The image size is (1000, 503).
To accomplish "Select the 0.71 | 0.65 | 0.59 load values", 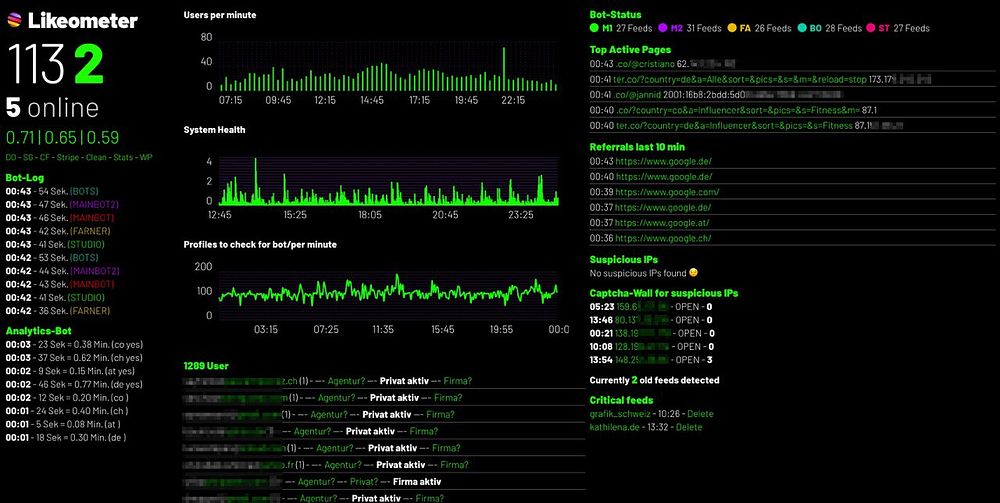I will [62, 138].
